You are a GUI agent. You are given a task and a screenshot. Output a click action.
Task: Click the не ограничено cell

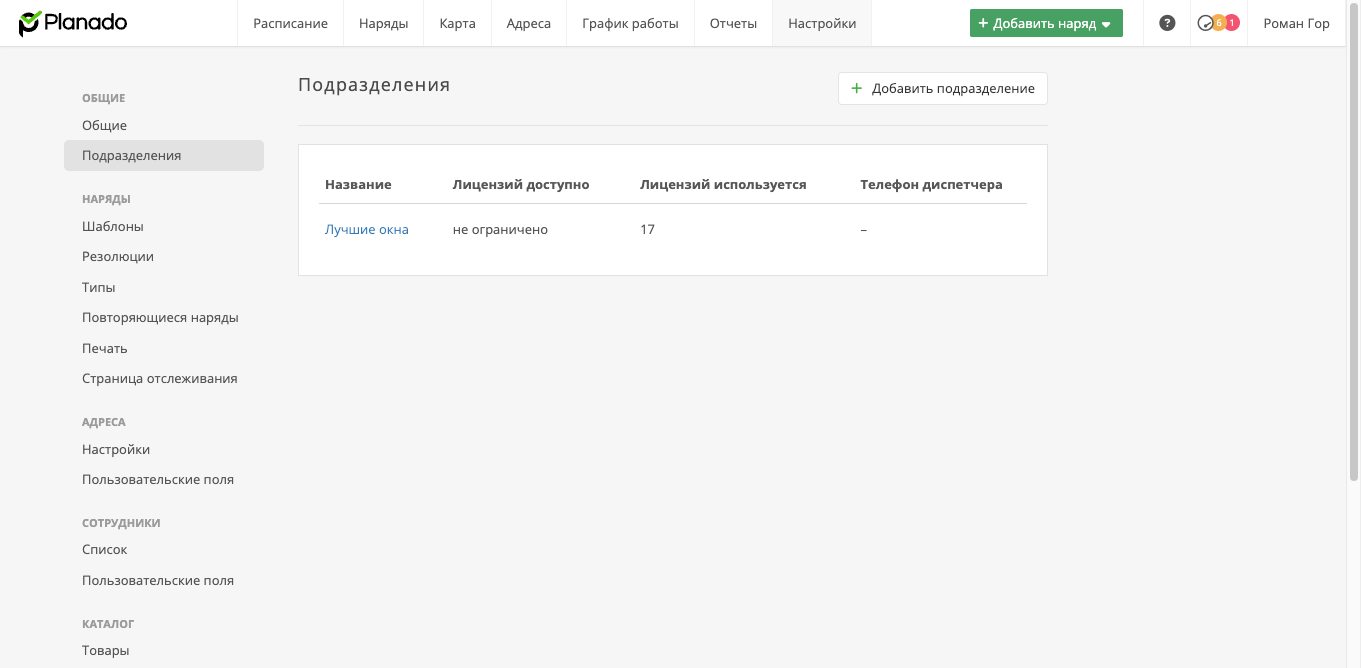500,229
